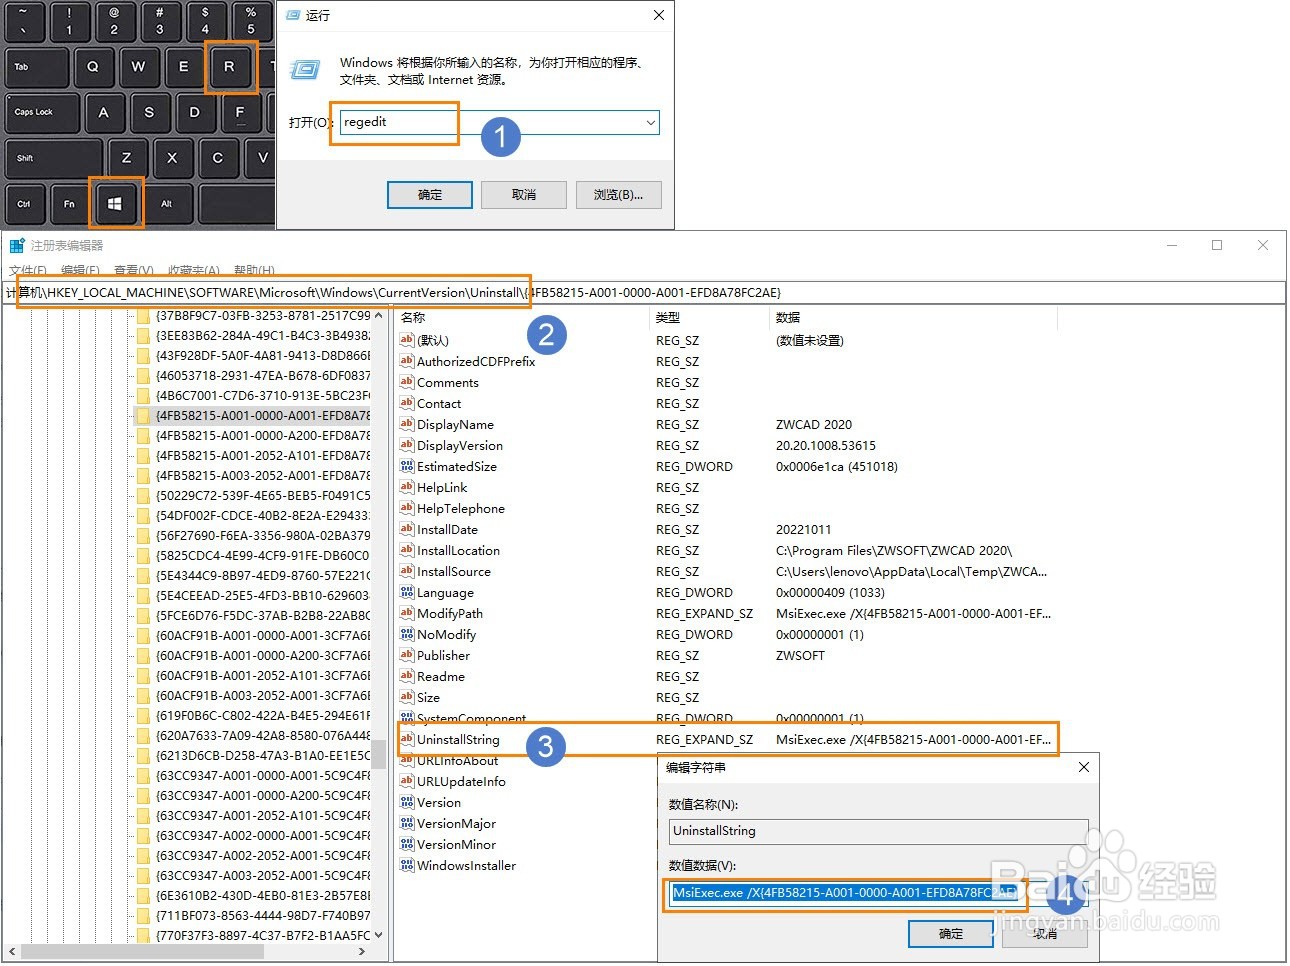Select the {60ACF91B-A003-2052-A001 tree key
Screen dimensions: 1290x966
[262, 695]
